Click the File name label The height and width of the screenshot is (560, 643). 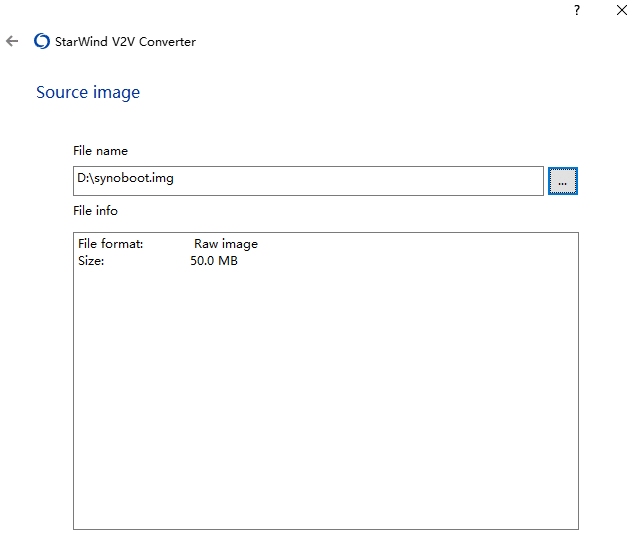tap(100, 151)
